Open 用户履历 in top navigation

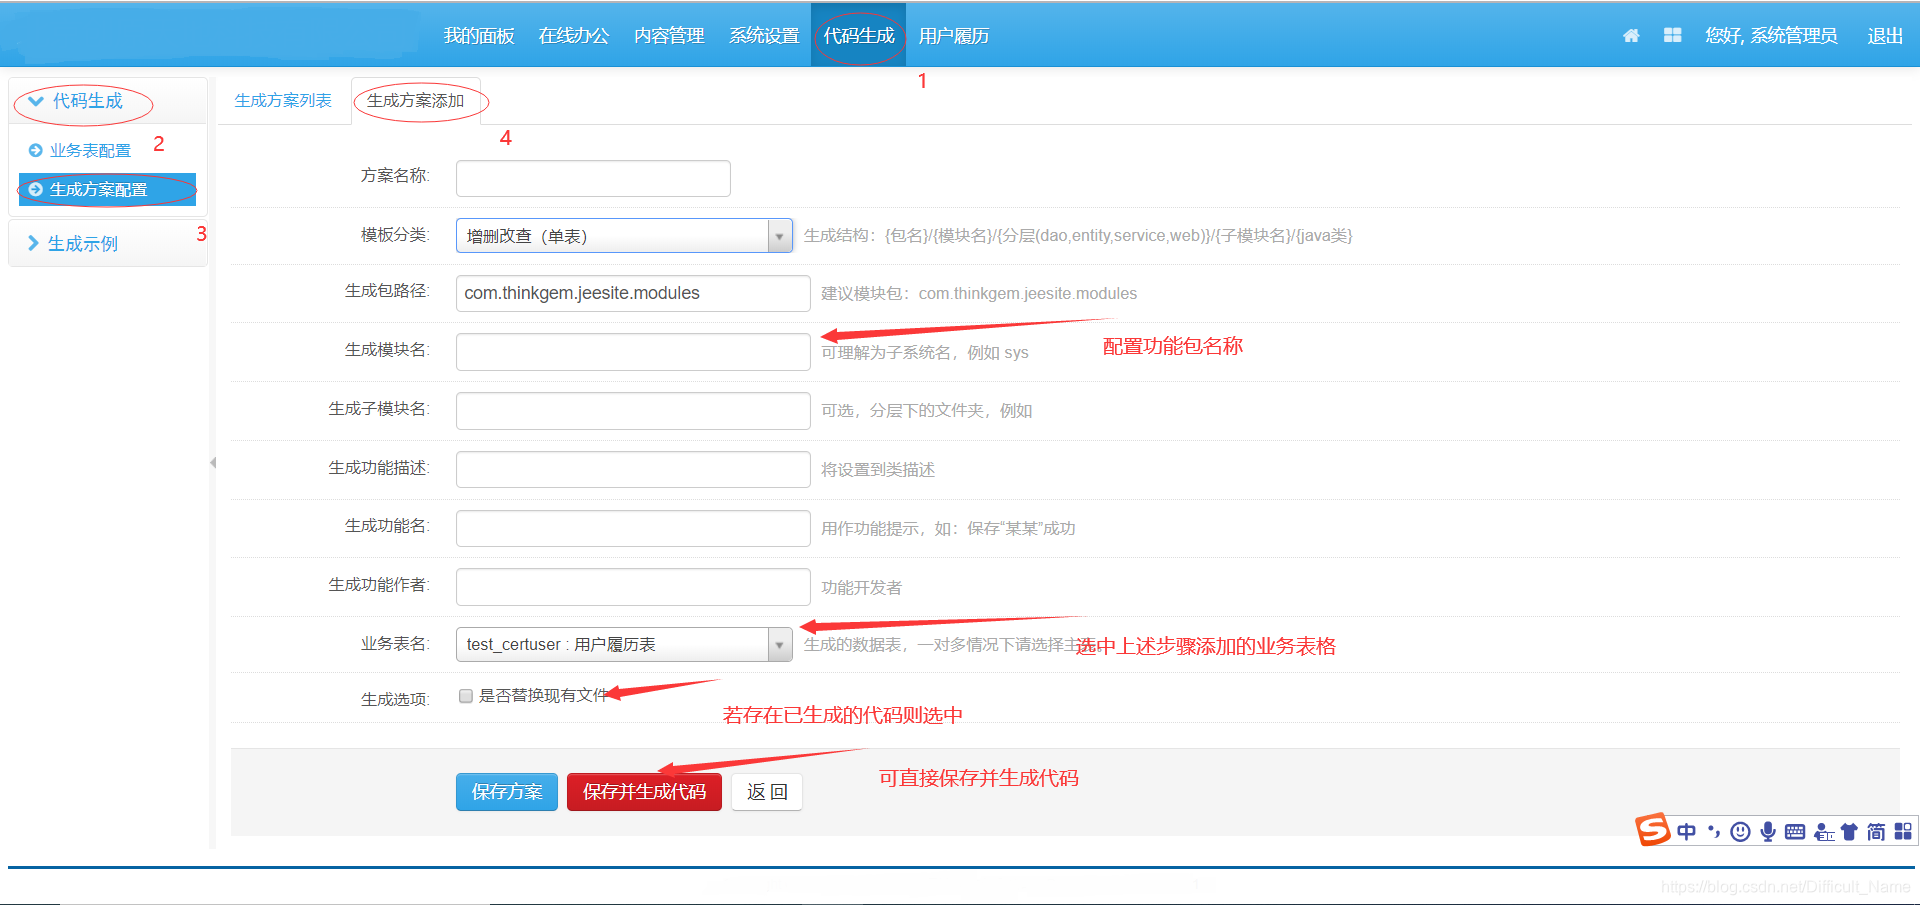click(x=954, y=36)
